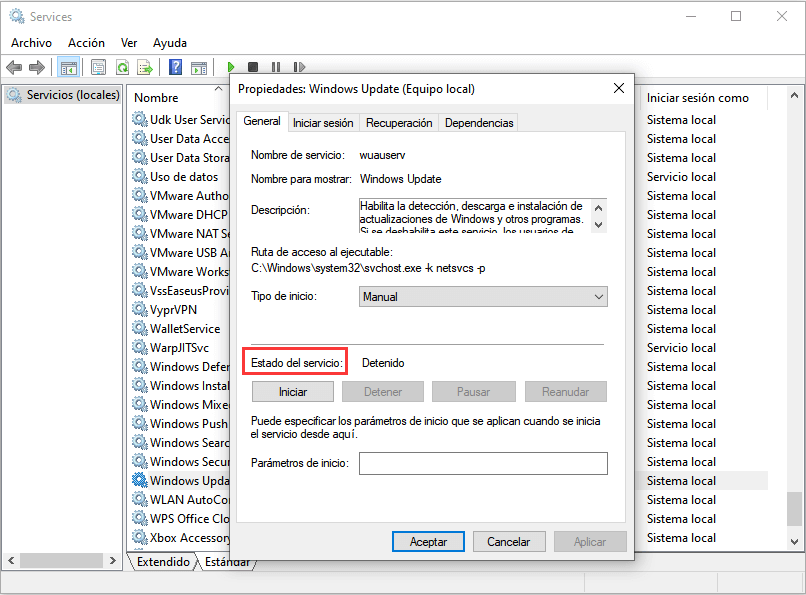Open the Properties sheet toolbar icon
This screenshot has height=595, width=806.
(x=98, y=67)
